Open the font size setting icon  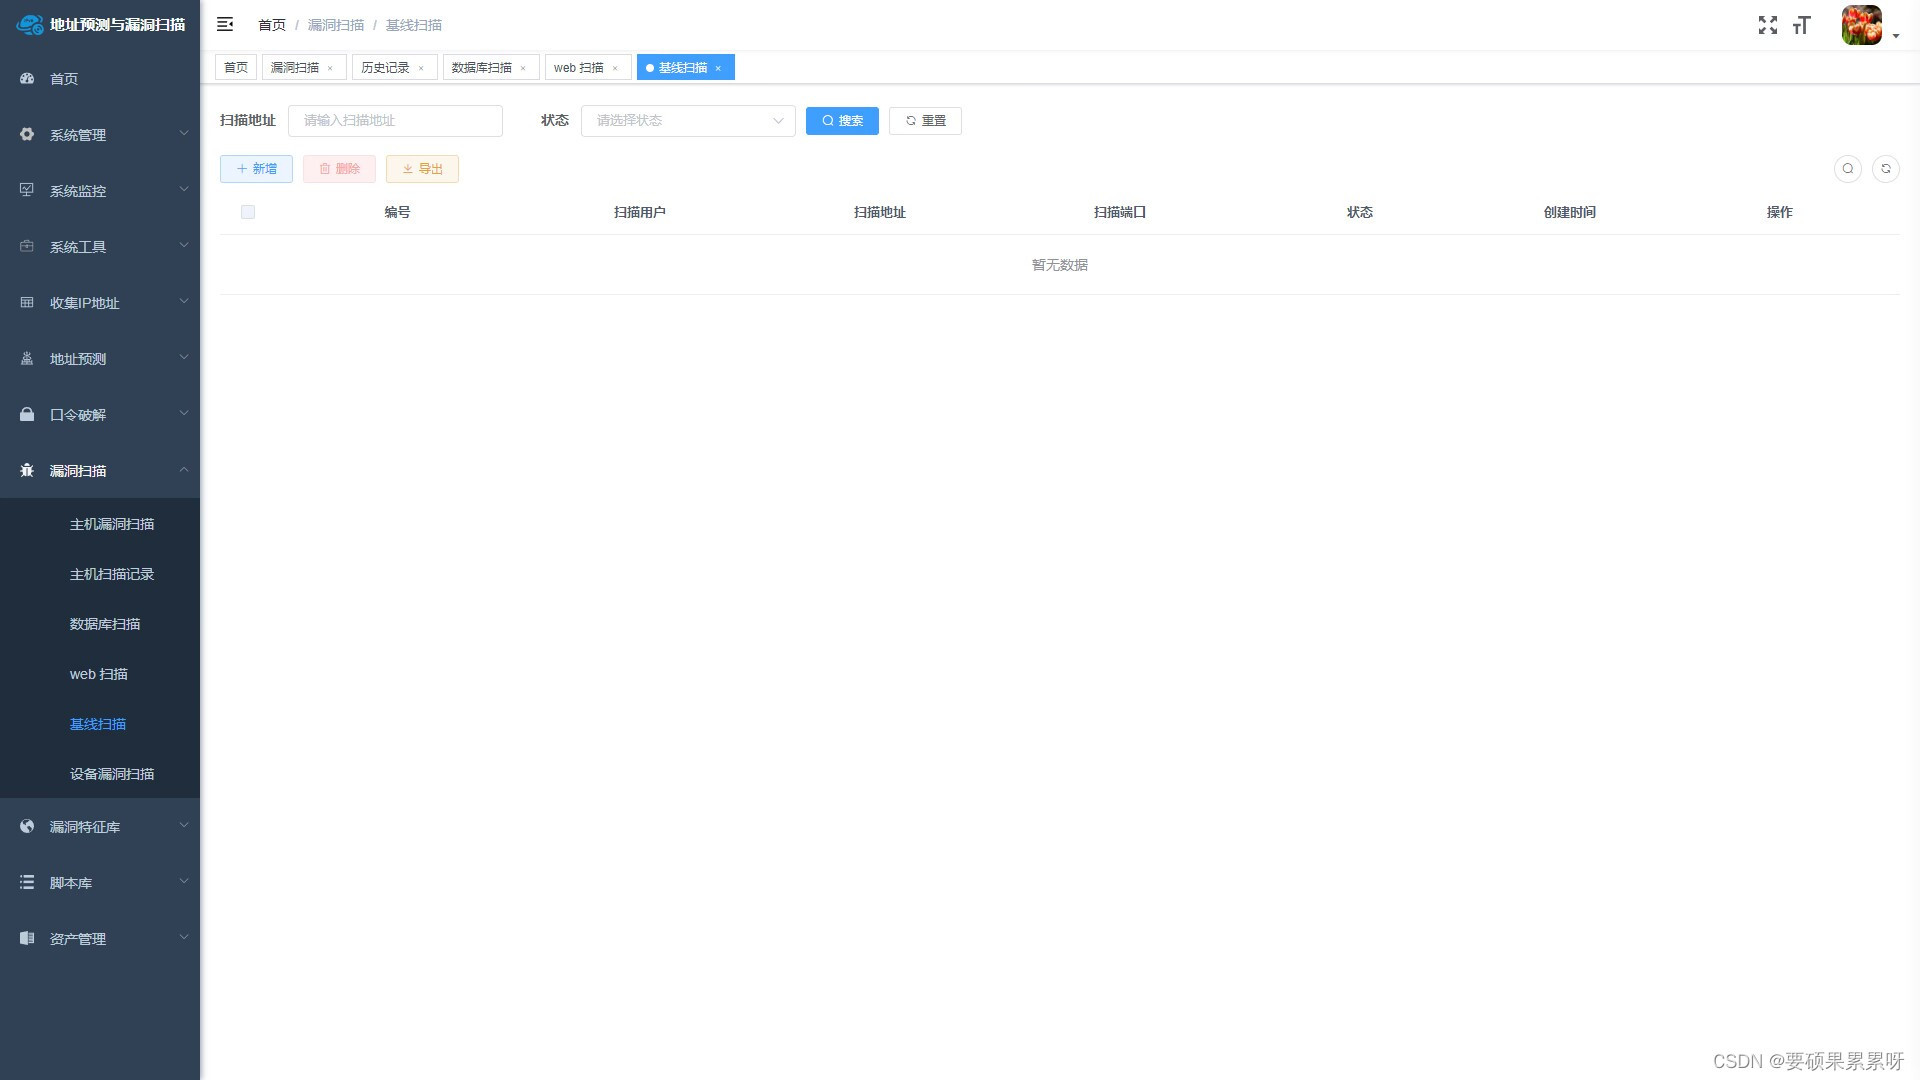tap(1802, 25)
